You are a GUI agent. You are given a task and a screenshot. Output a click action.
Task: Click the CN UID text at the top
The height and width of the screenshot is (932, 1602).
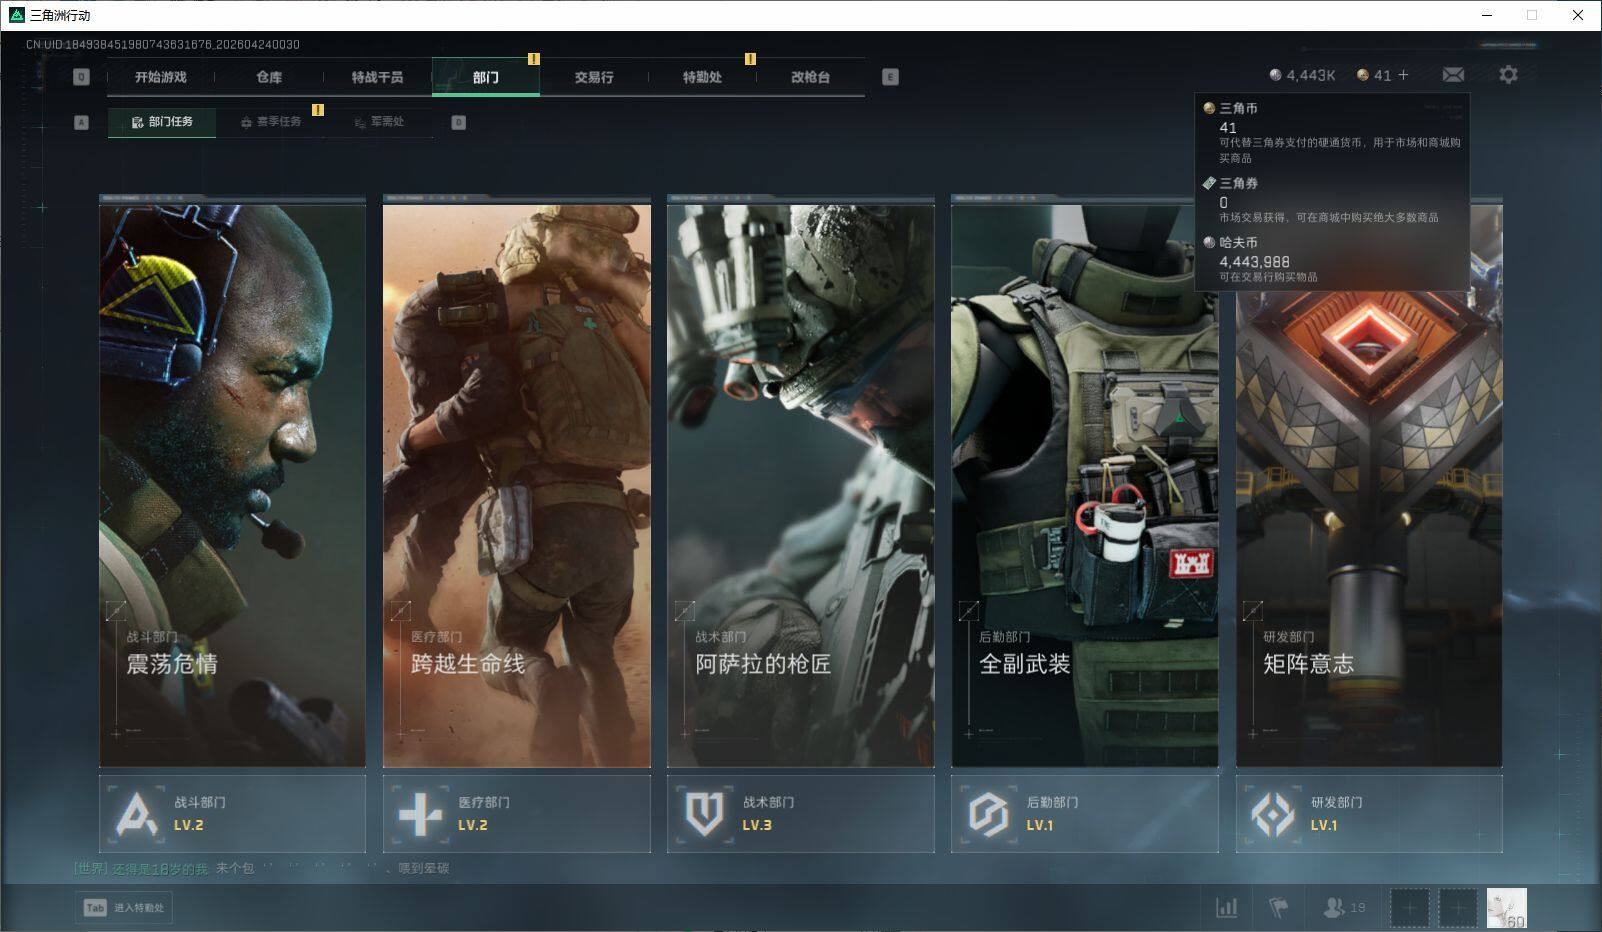coord(163,45)
